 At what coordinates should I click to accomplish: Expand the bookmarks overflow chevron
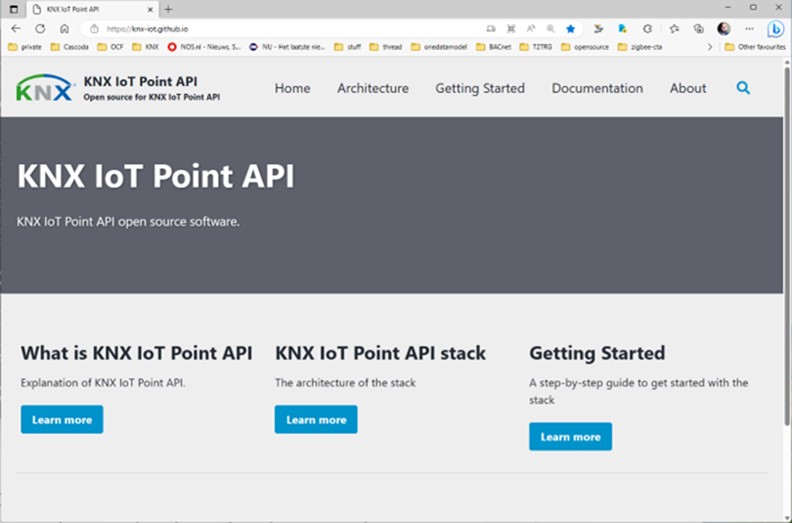[x=710, y=46]
